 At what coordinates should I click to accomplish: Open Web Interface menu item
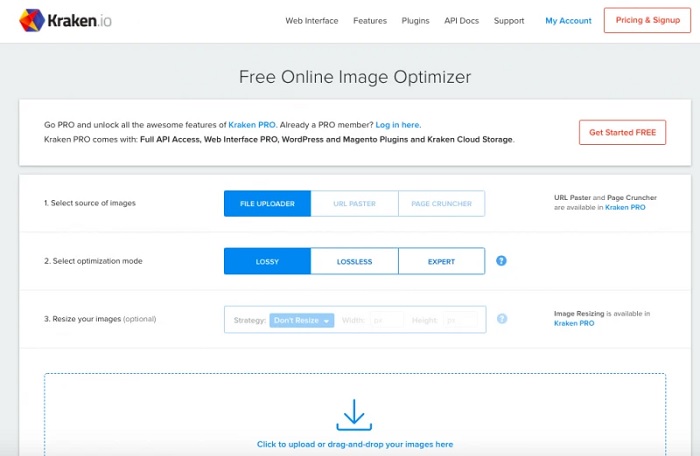pos(311,21)
